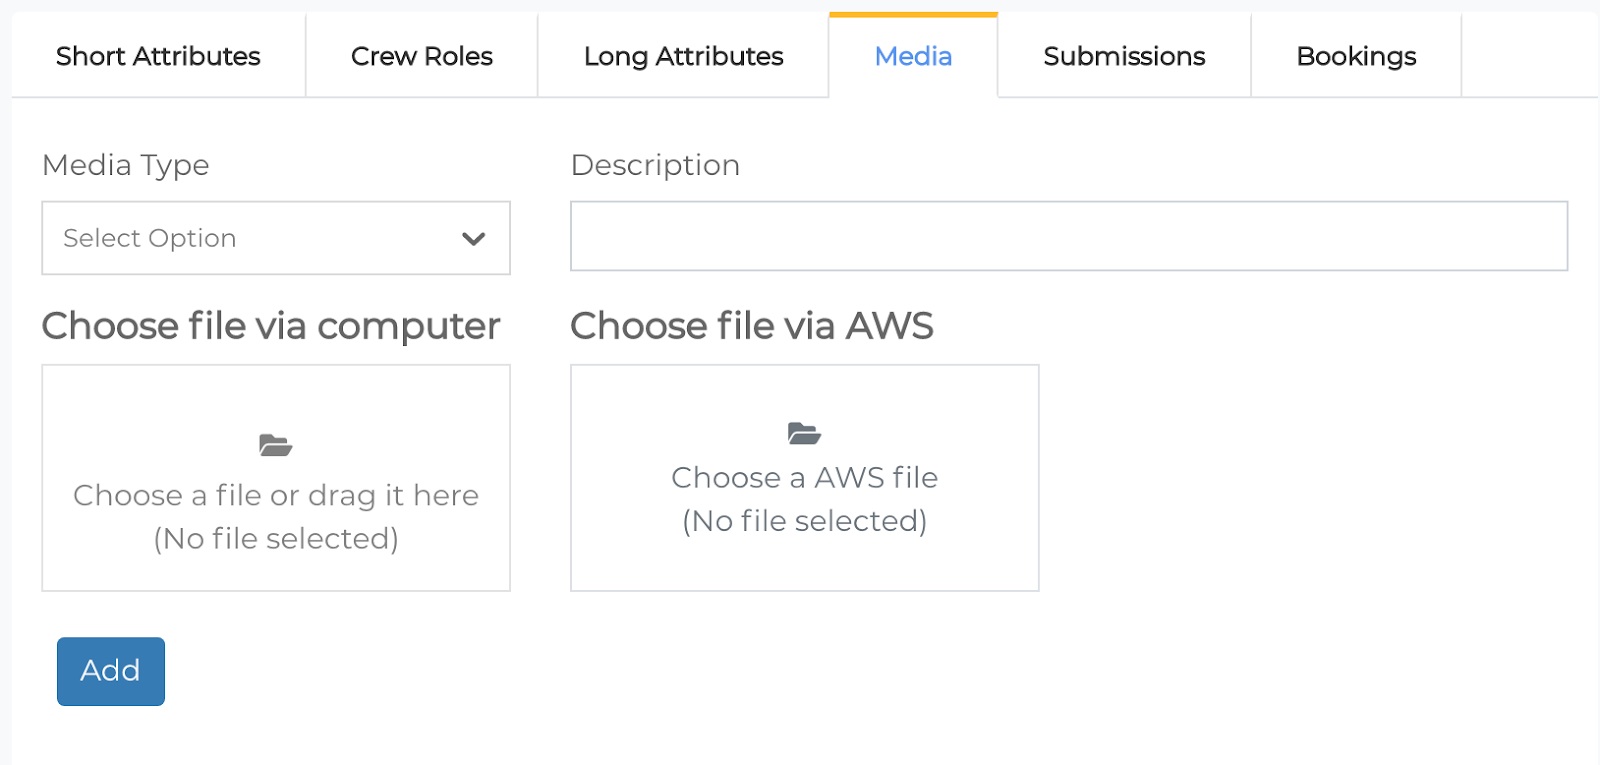The width and height of the screenshot is (1600, 765).
Task: Open the Crew Roles tab
Action: 421,56
